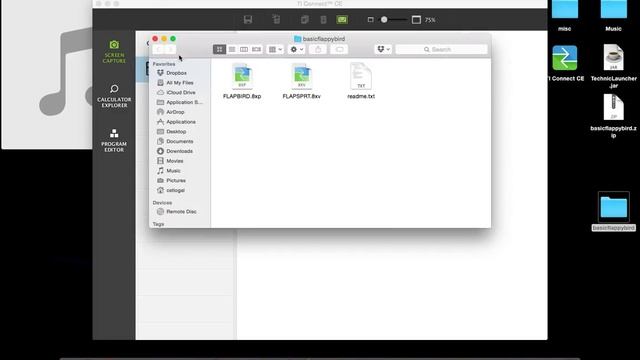Click the basicflappybird folder title icon
Viewport: 640px width, 360px height.
pyautogui.click(x=298, y=39)
